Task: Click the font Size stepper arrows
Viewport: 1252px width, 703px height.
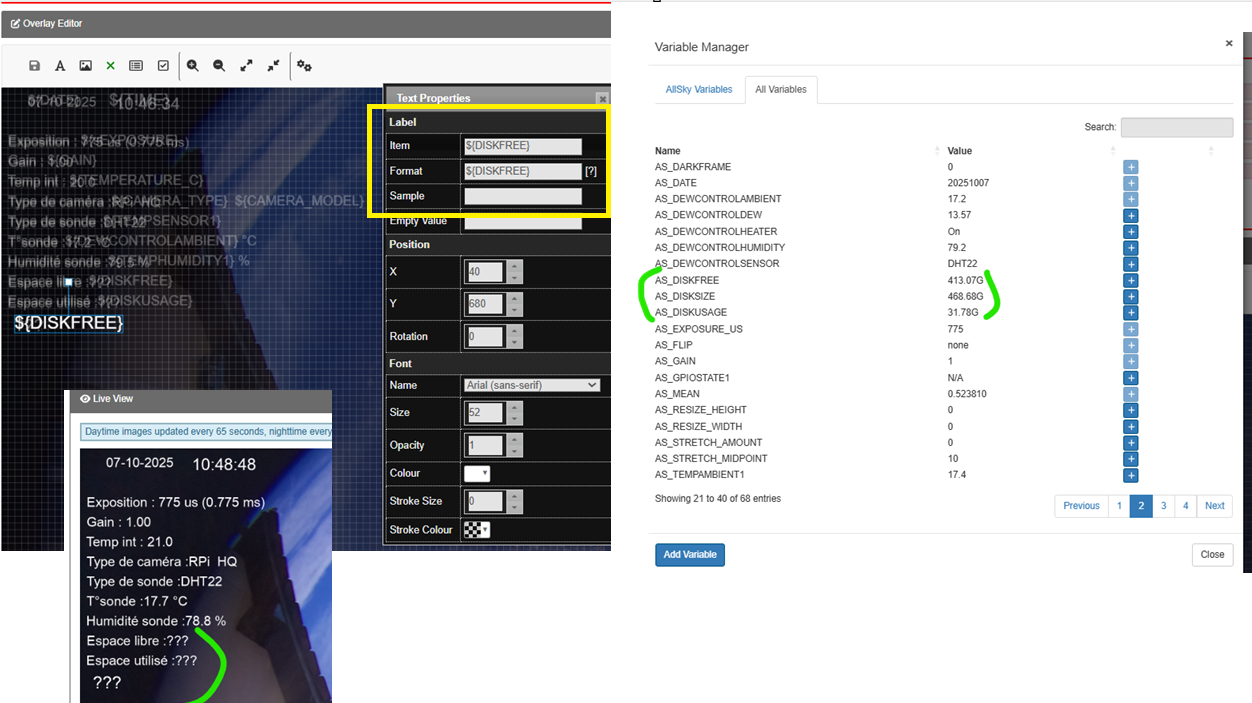Action: point(514,412)
